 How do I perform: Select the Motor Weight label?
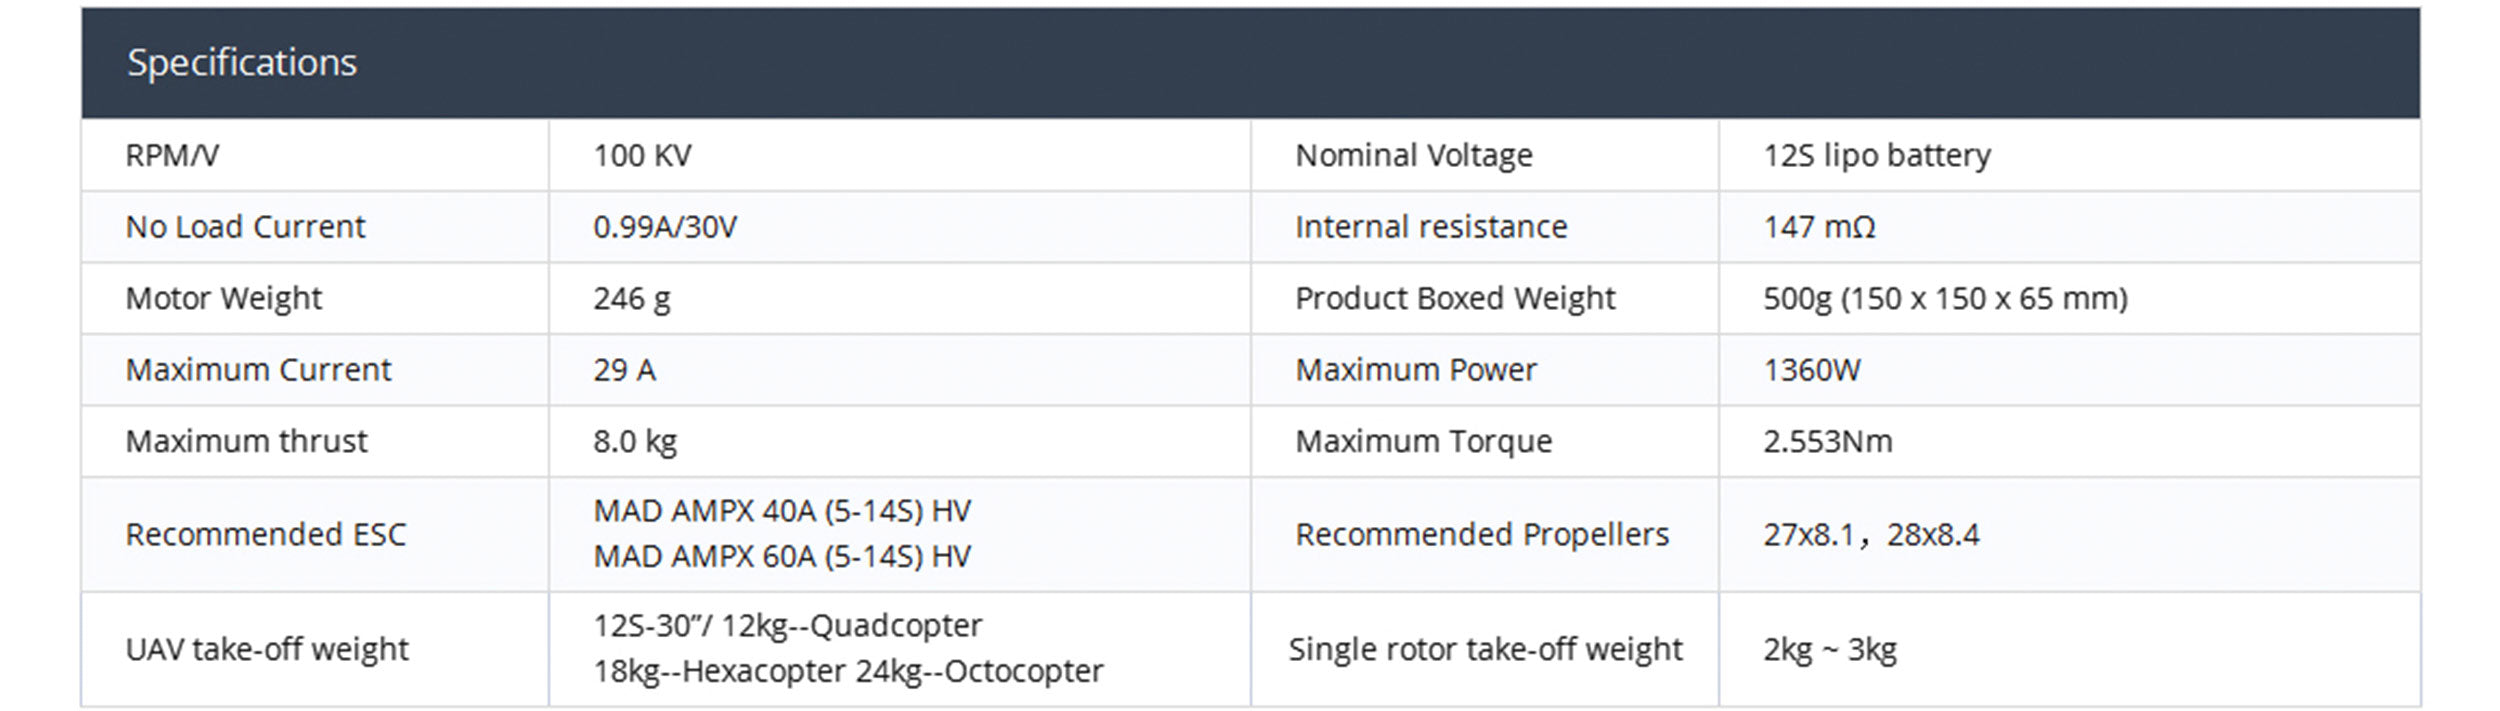pyautogui.click(x=223, y=298)
